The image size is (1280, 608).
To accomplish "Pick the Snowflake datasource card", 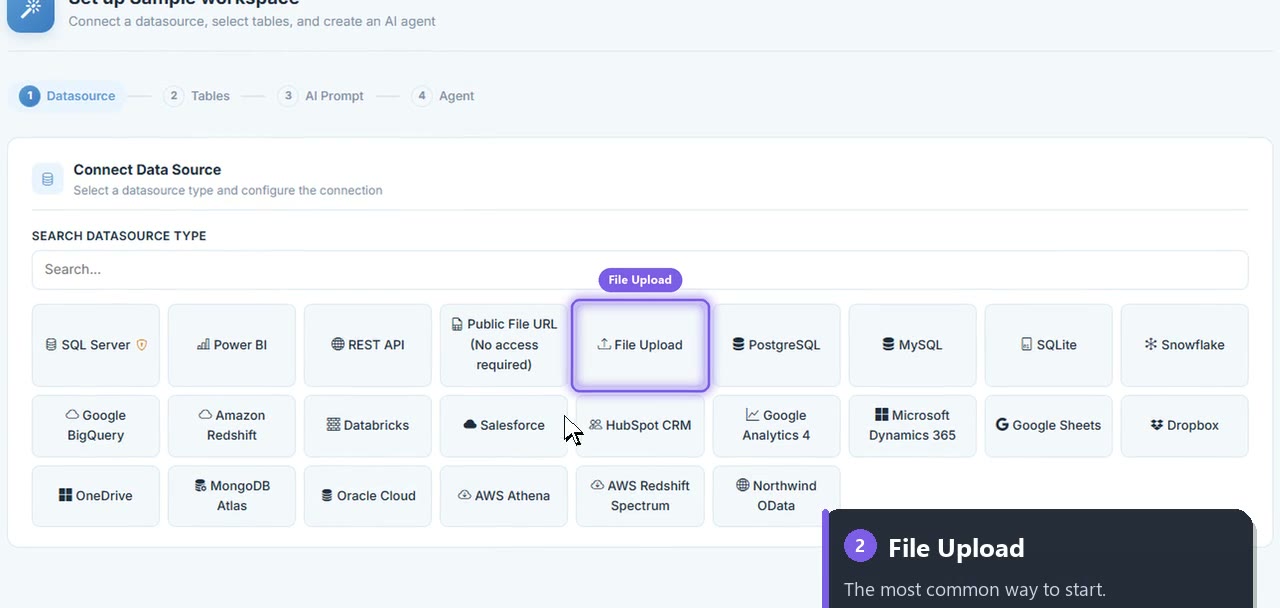I will [1184, 345].
